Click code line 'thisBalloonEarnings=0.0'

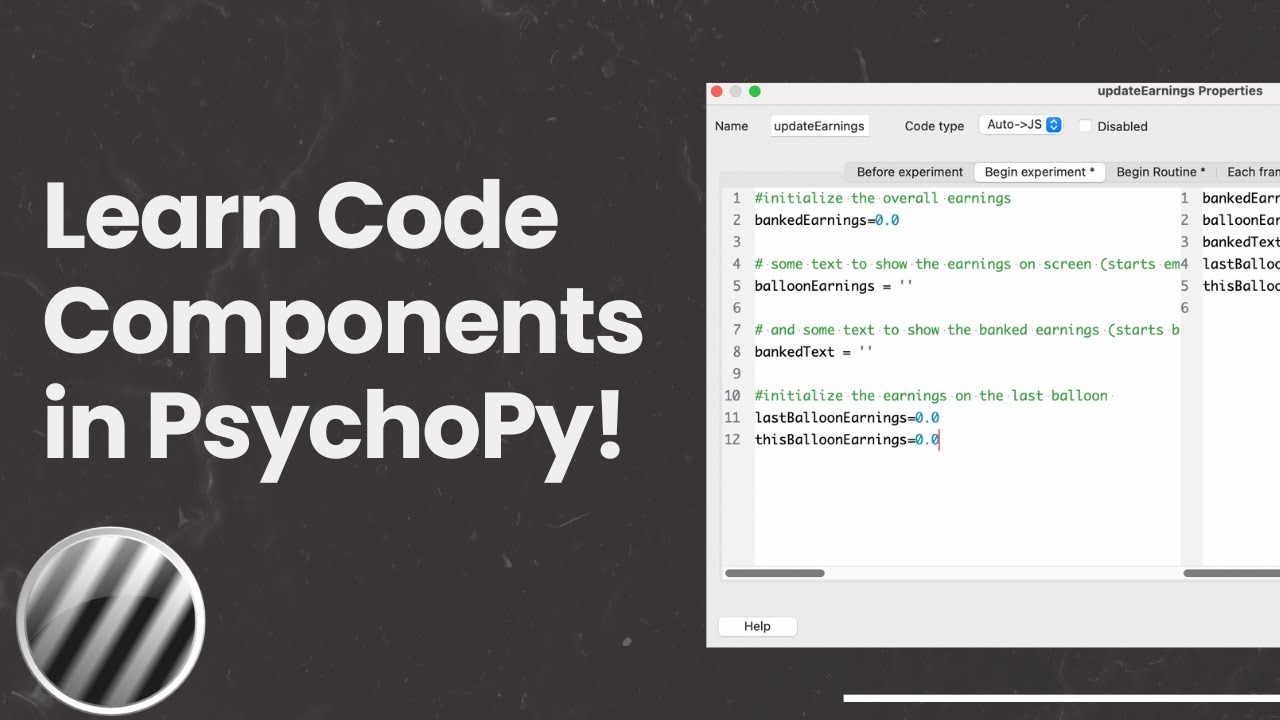point(846,440)
